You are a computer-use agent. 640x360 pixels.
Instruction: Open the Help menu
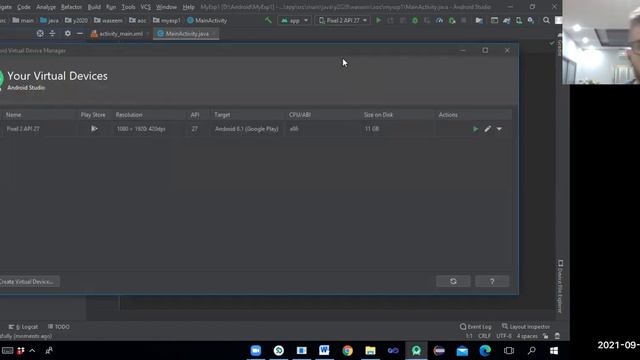188,7
